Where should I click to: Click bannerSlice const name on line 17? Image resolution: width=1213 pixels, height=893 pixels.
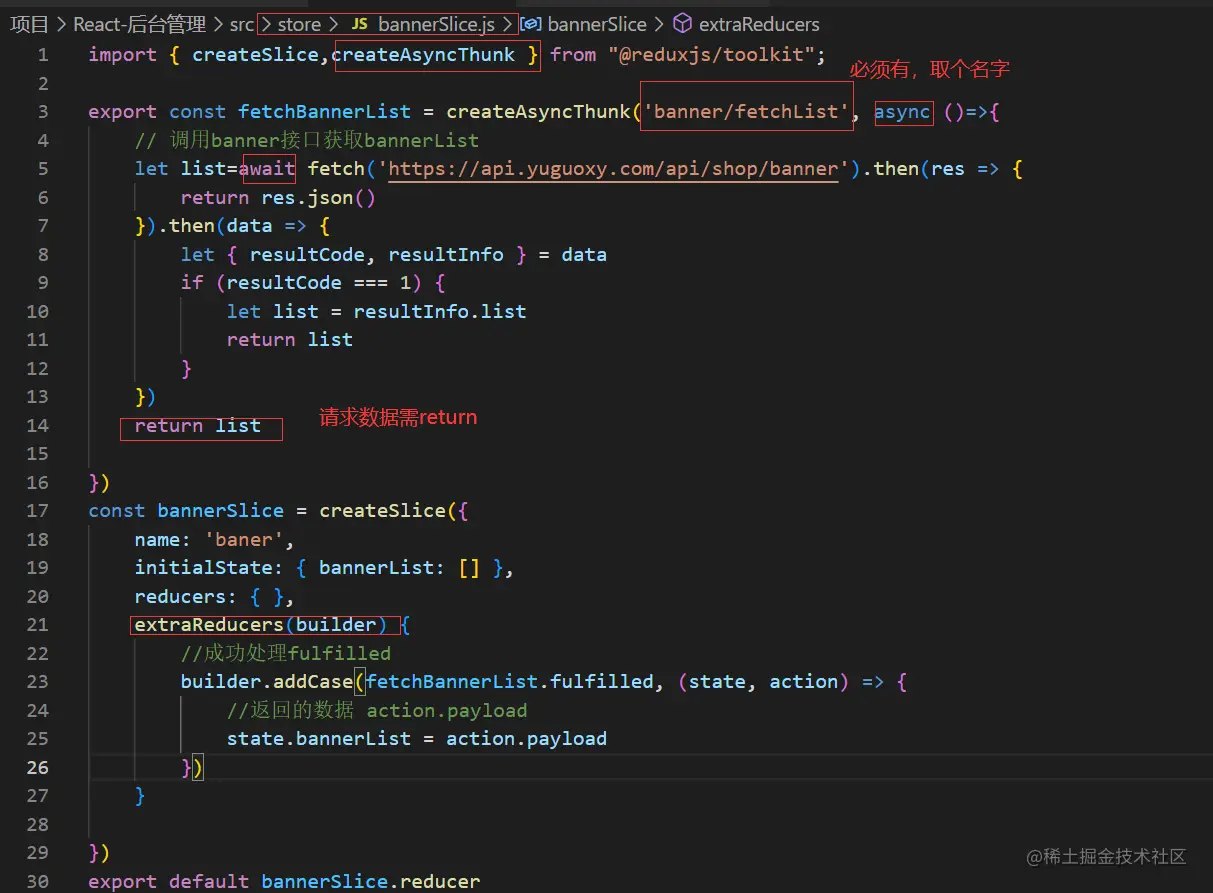pos(220,510)
